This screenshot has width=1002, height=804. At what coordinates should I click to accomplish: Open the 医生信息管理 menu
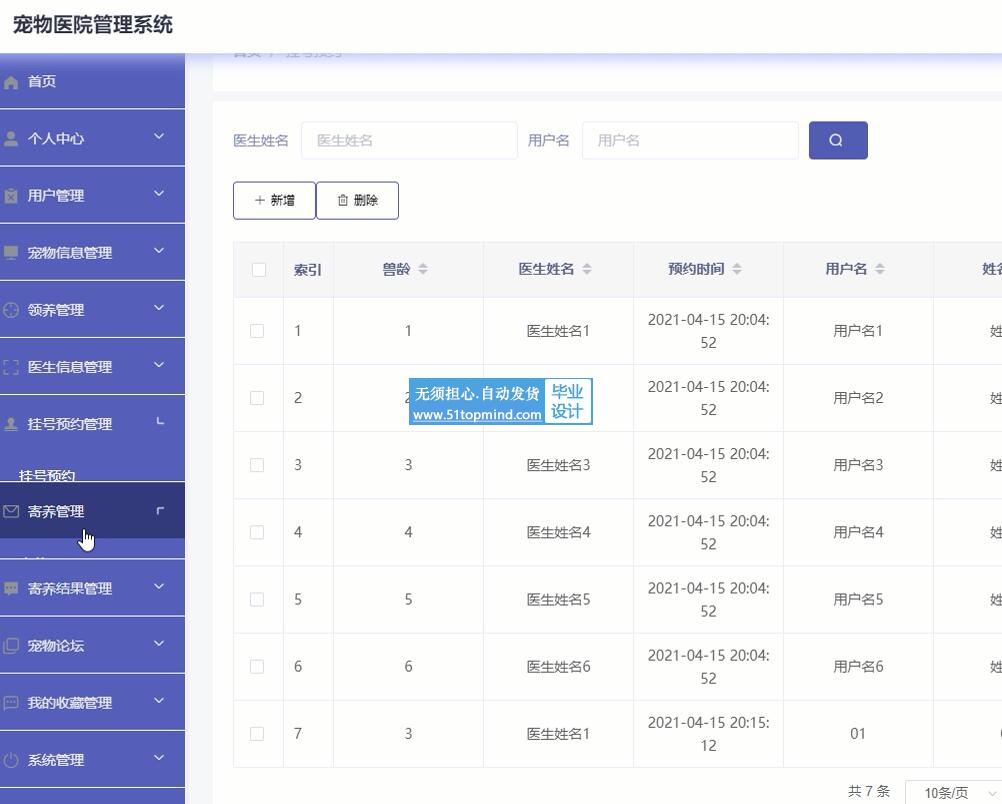tap(70, 367)
